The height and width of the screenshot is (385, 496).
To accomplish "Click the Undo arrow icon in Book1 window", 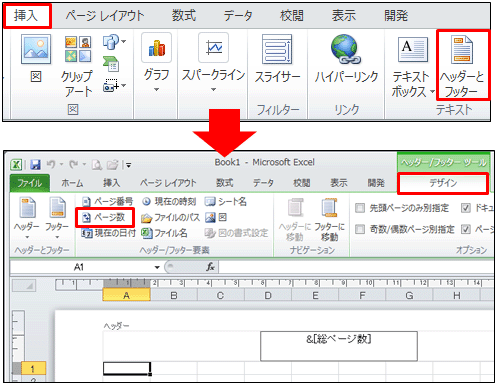I will point(51,164).
